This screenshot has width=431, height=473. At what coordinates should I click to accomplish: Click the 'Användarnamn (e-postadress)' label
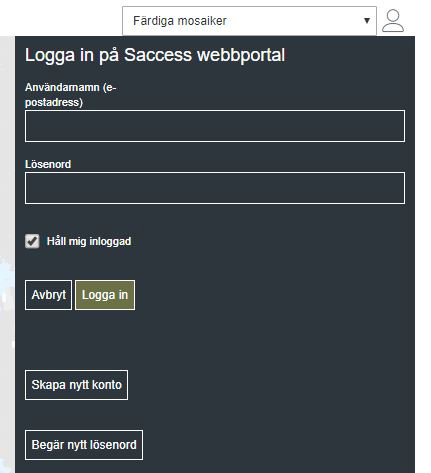(71, 95)
